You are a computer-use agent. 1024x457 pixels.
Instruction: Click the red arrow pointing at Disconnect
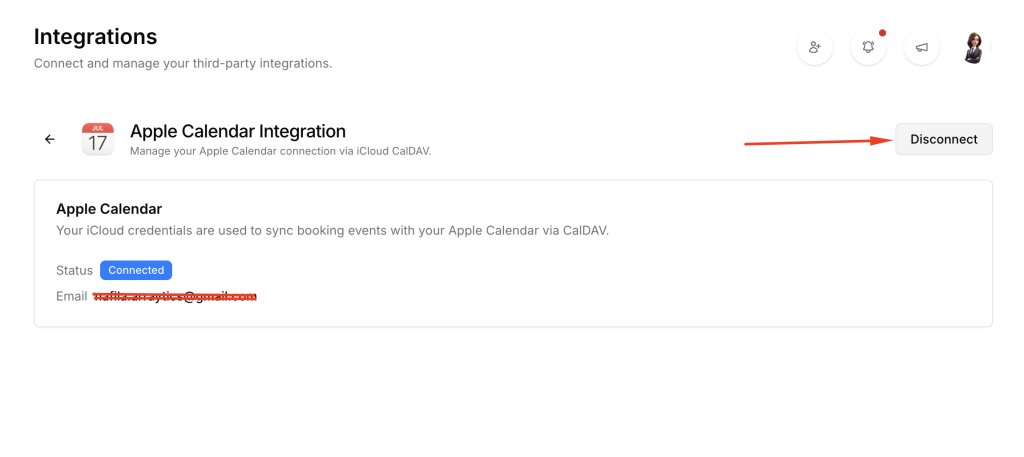point(818,142)
